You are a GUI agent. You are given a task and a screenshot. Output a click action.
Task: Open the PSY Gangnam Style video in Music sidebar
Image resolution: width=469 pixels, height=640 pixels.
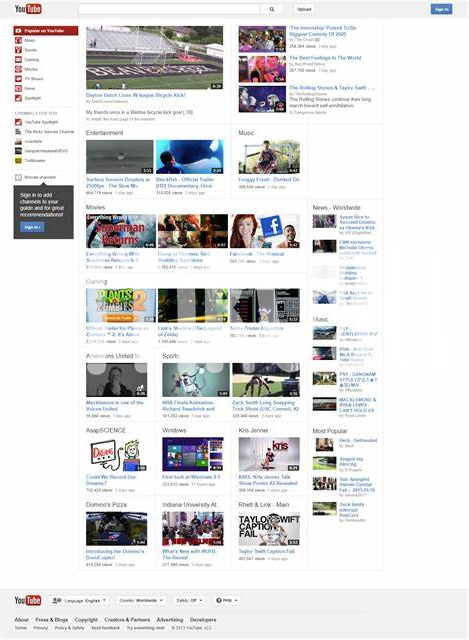pyautogui.click(x=358, y=380)
